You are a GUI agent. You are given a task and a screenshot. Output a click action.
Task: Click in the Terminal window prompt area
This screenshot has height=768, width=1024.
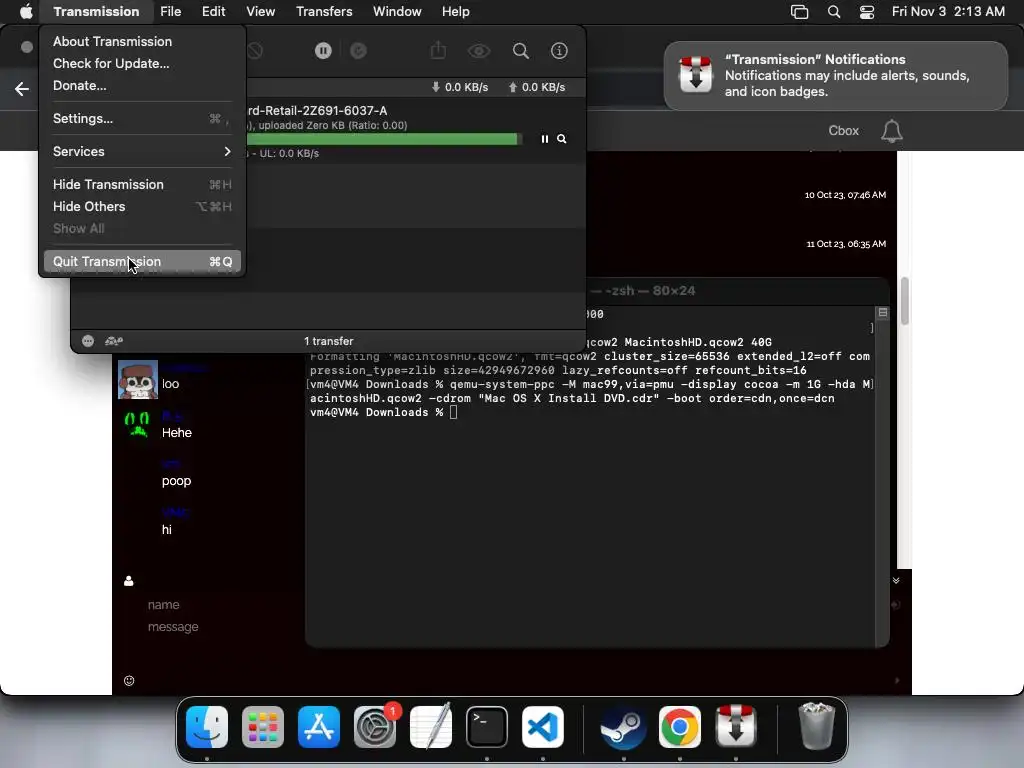(x=453, y=412)
